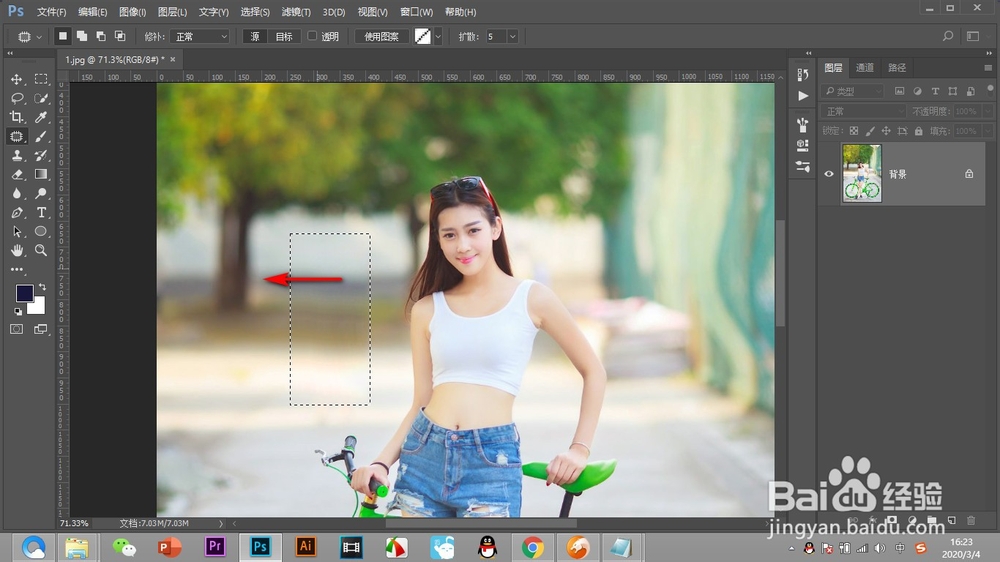Select the Blur tool
1000x562 pixels.
pyautogui.click(x=17, y=193)
